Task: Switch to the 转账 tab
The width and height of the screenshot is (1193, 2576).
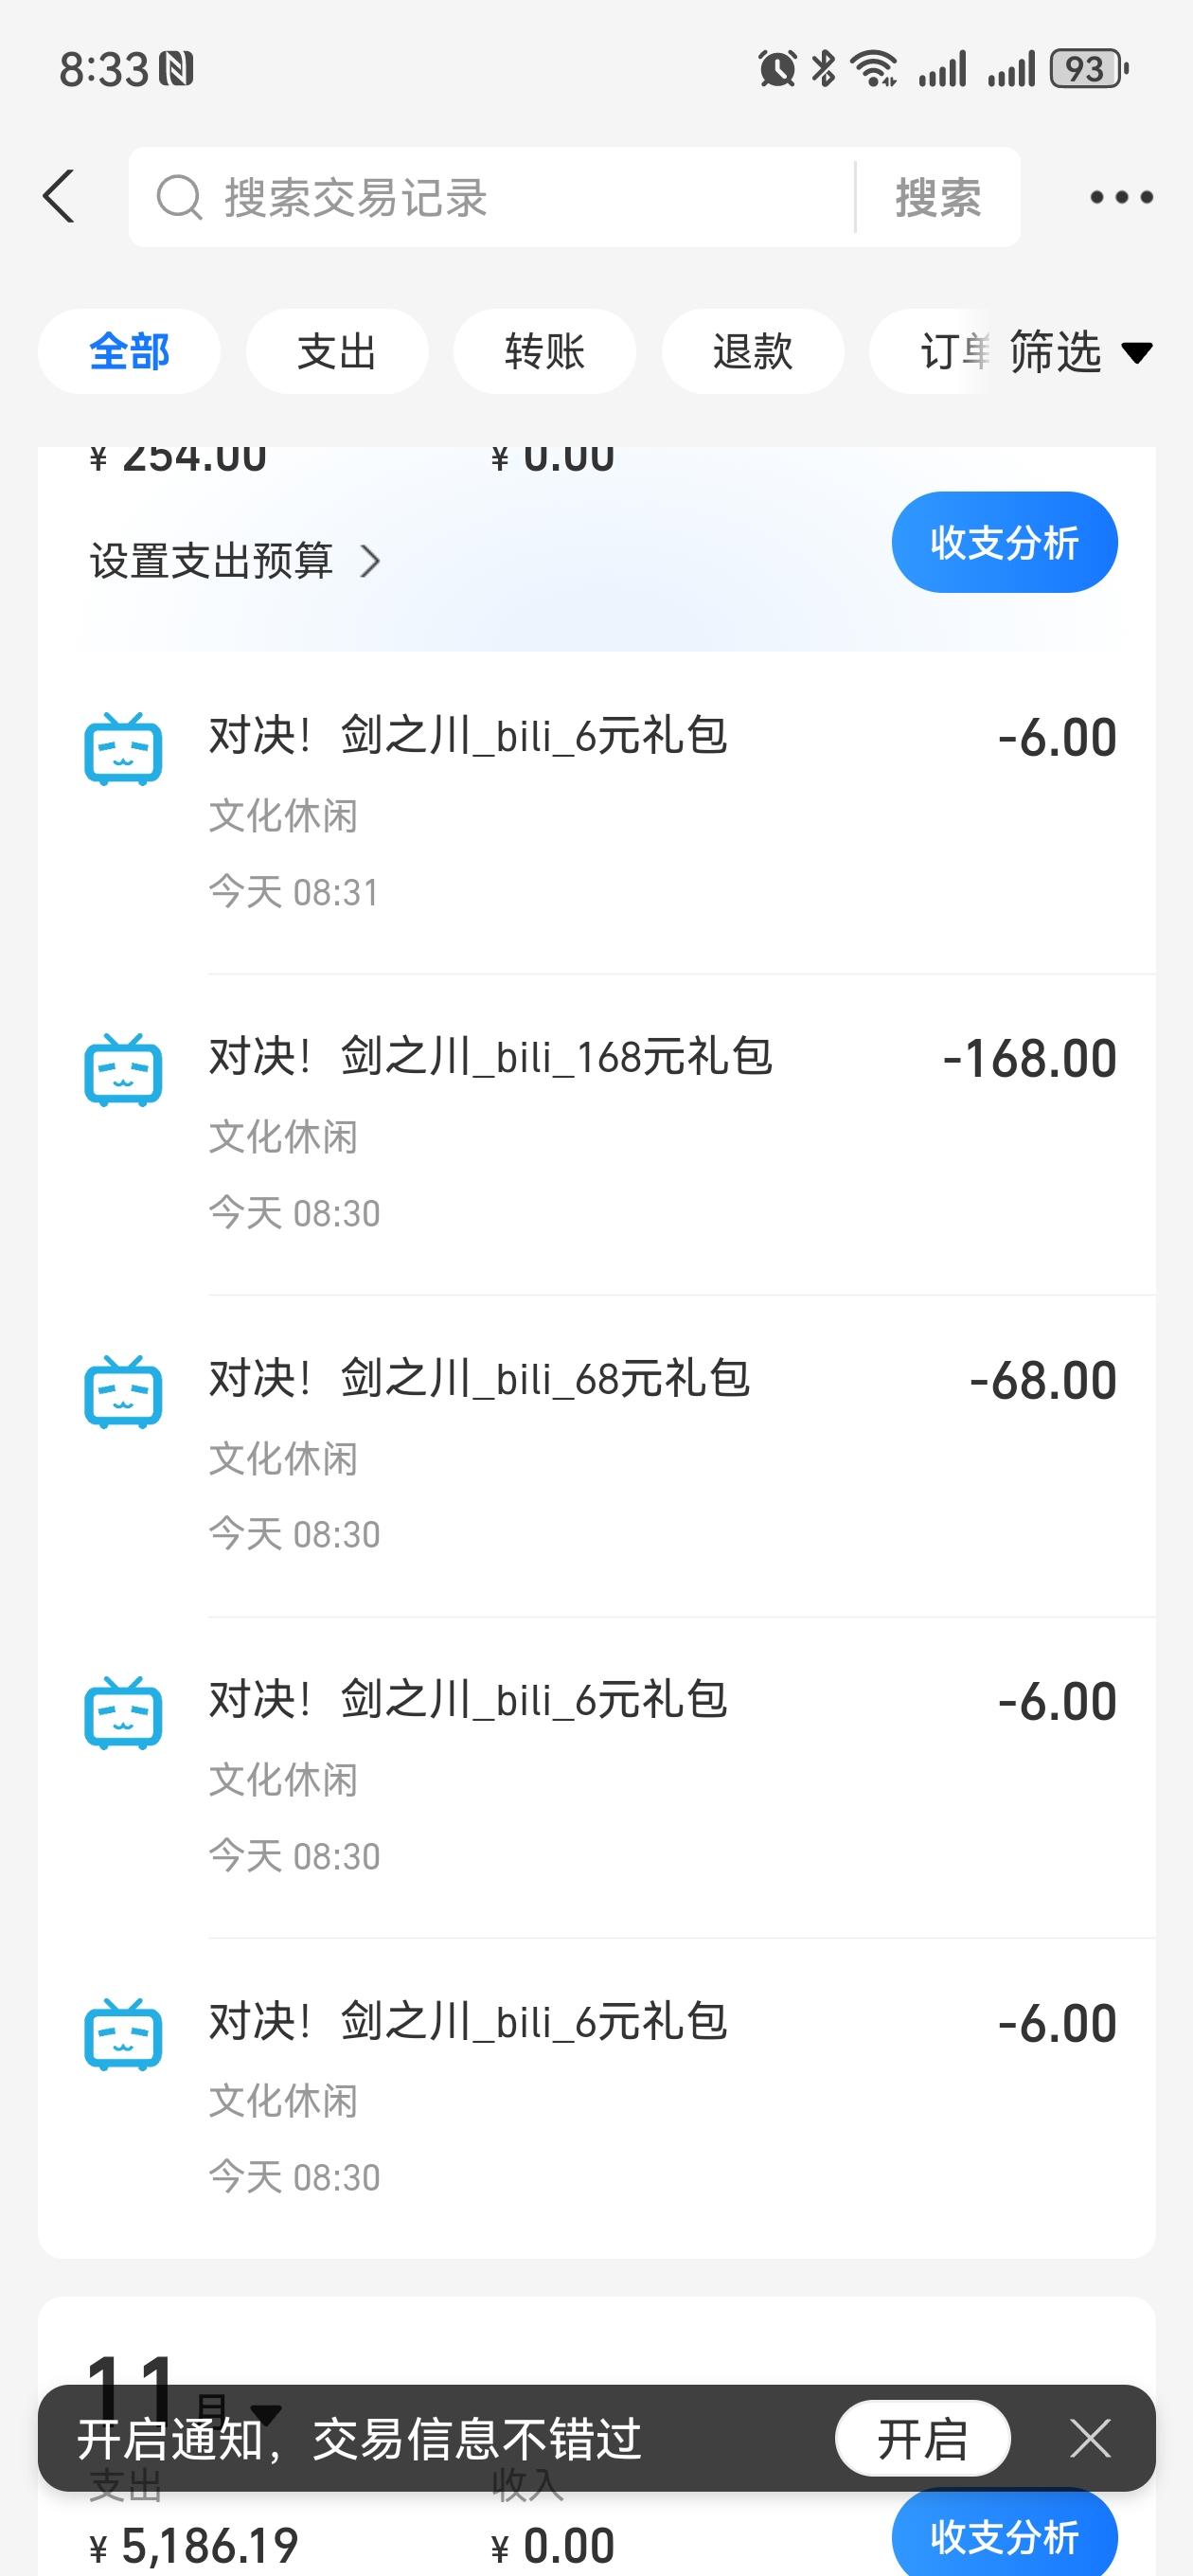Action: [x=544, y=352]
